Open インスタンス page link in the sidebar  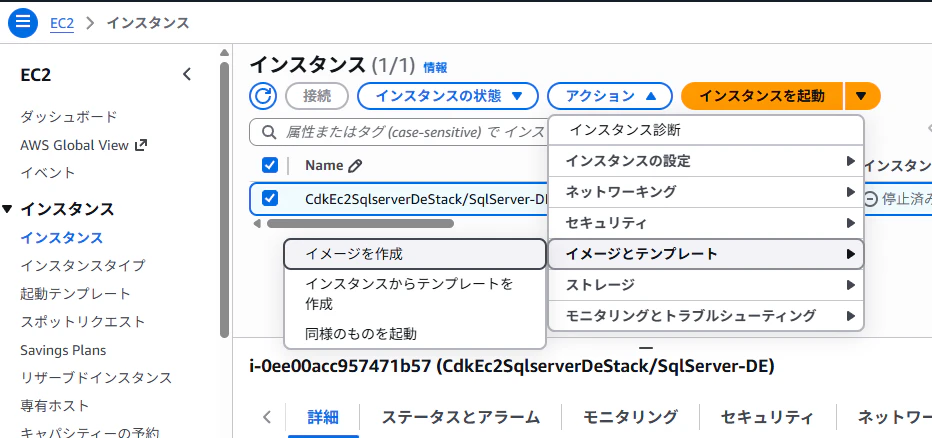click(x=62, y=238)
